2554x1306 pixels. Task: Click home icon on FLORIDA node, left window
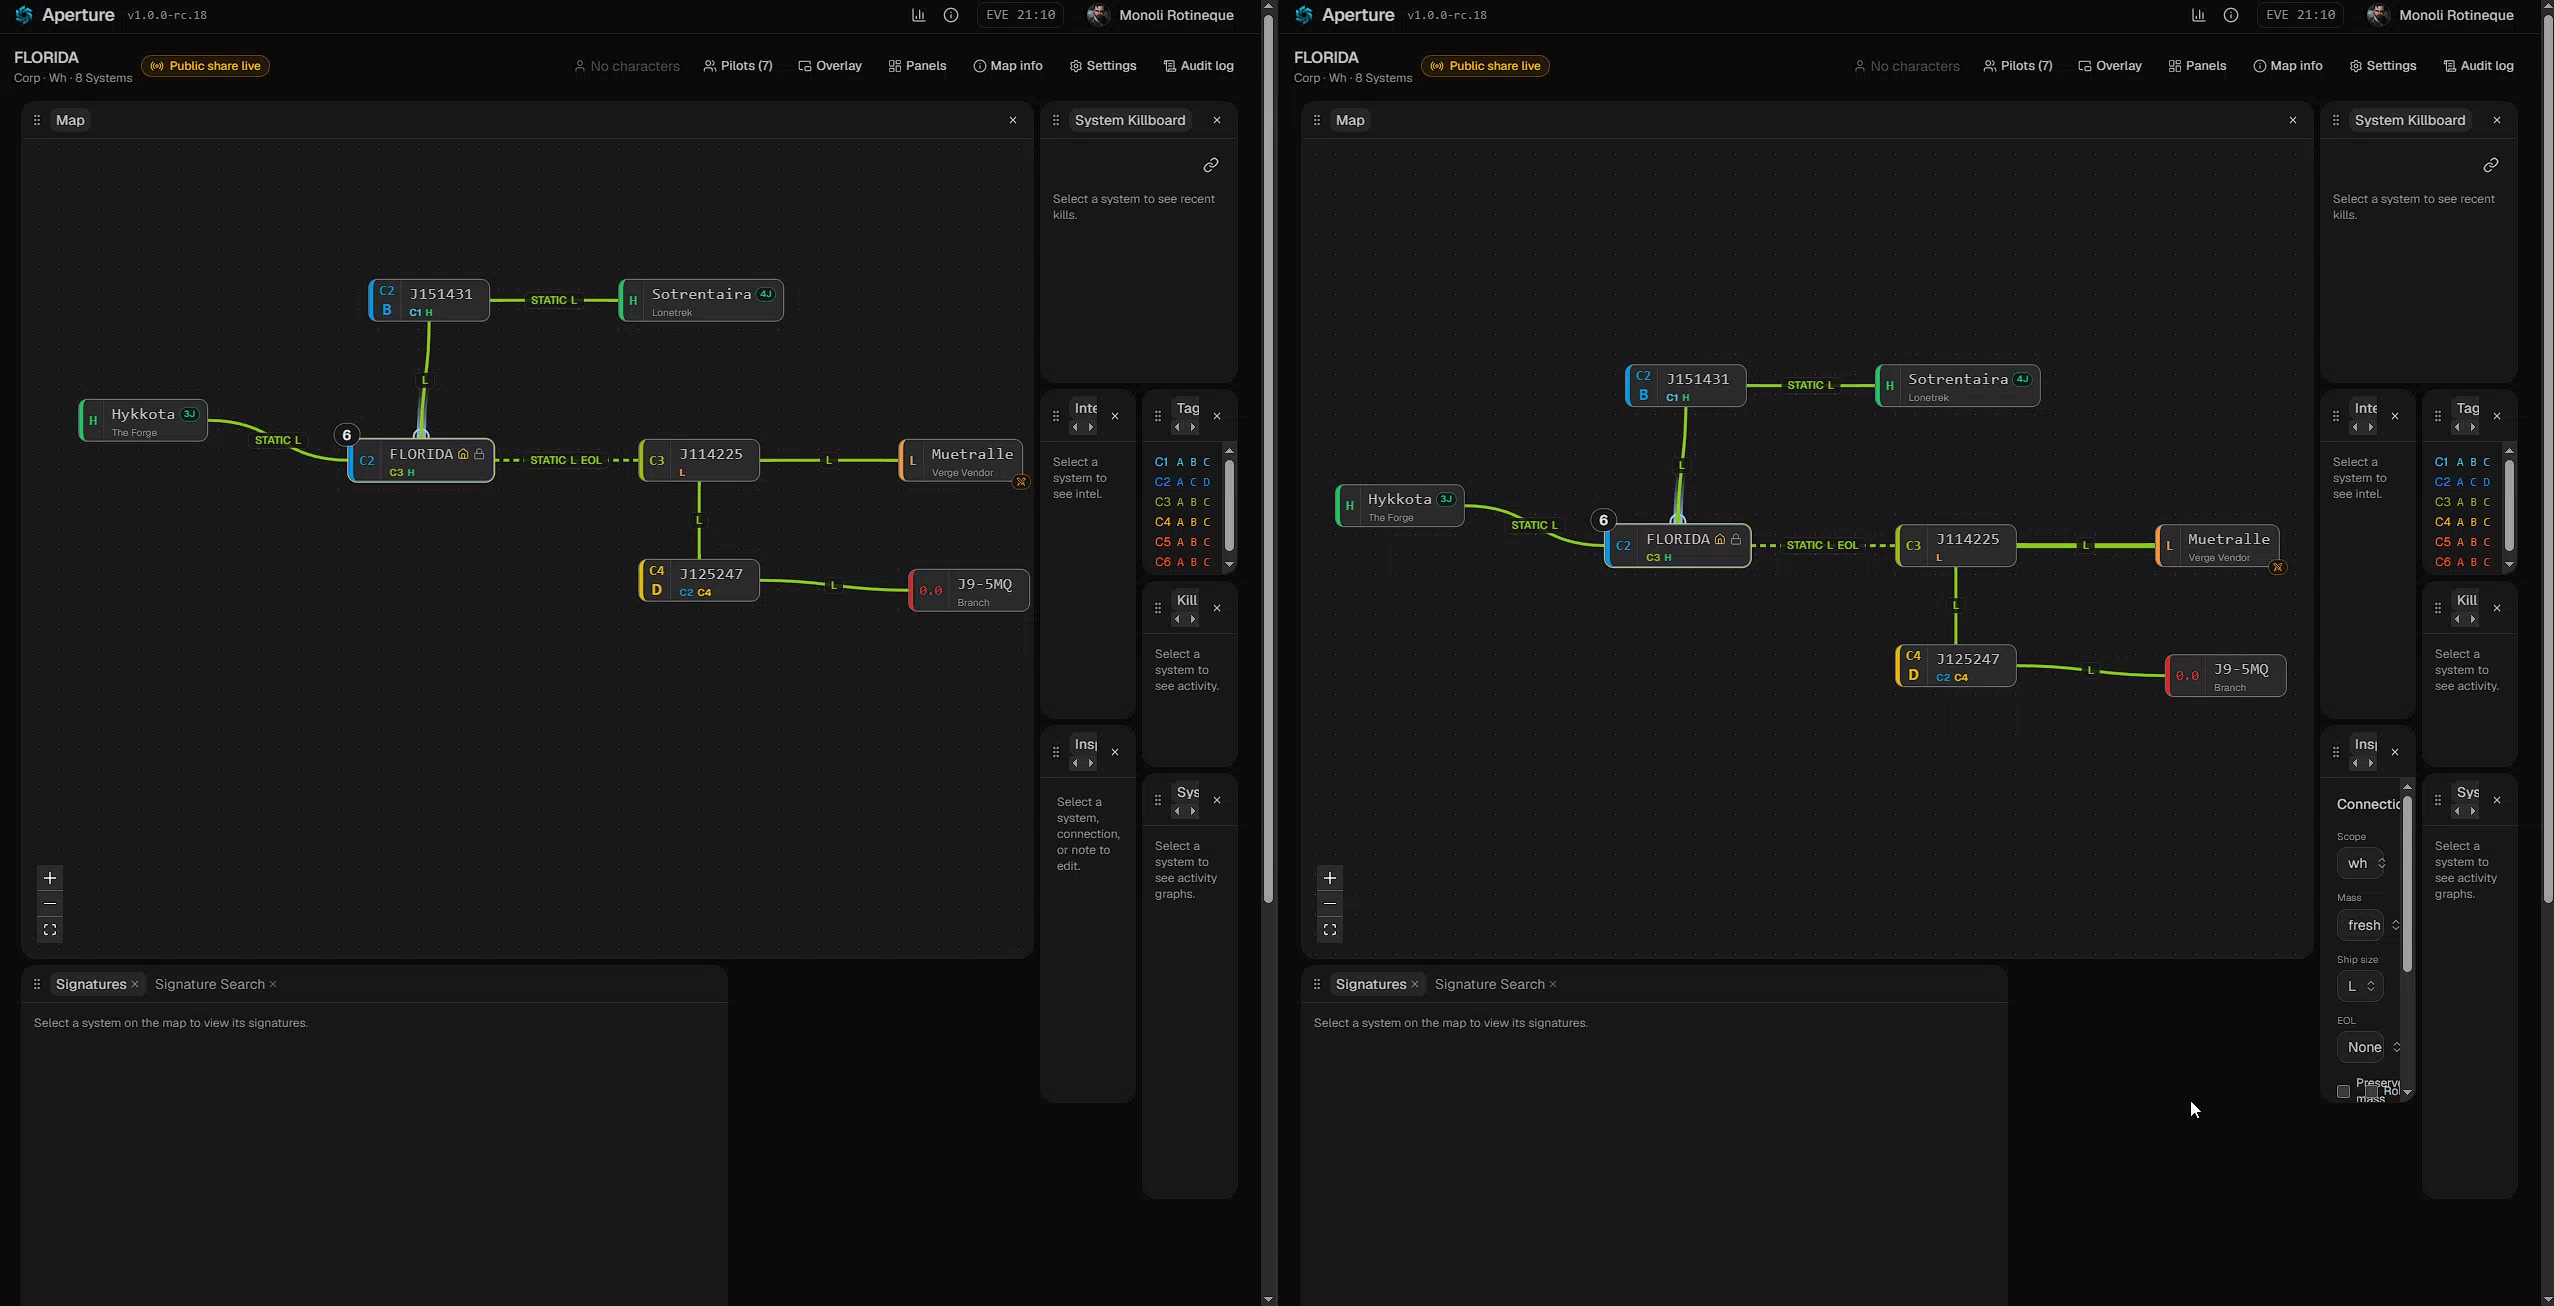click(x=463, y=454)
